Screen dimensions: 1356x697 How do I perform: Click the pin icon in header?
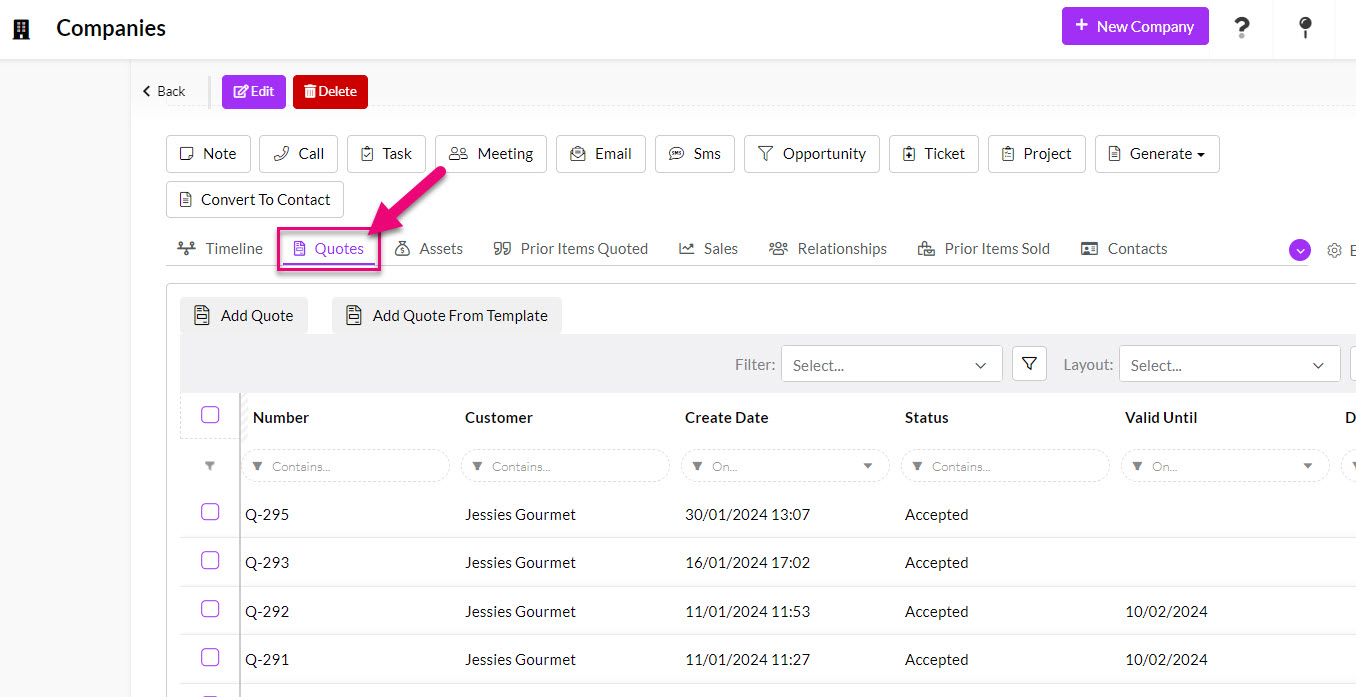click(1305, 27)
